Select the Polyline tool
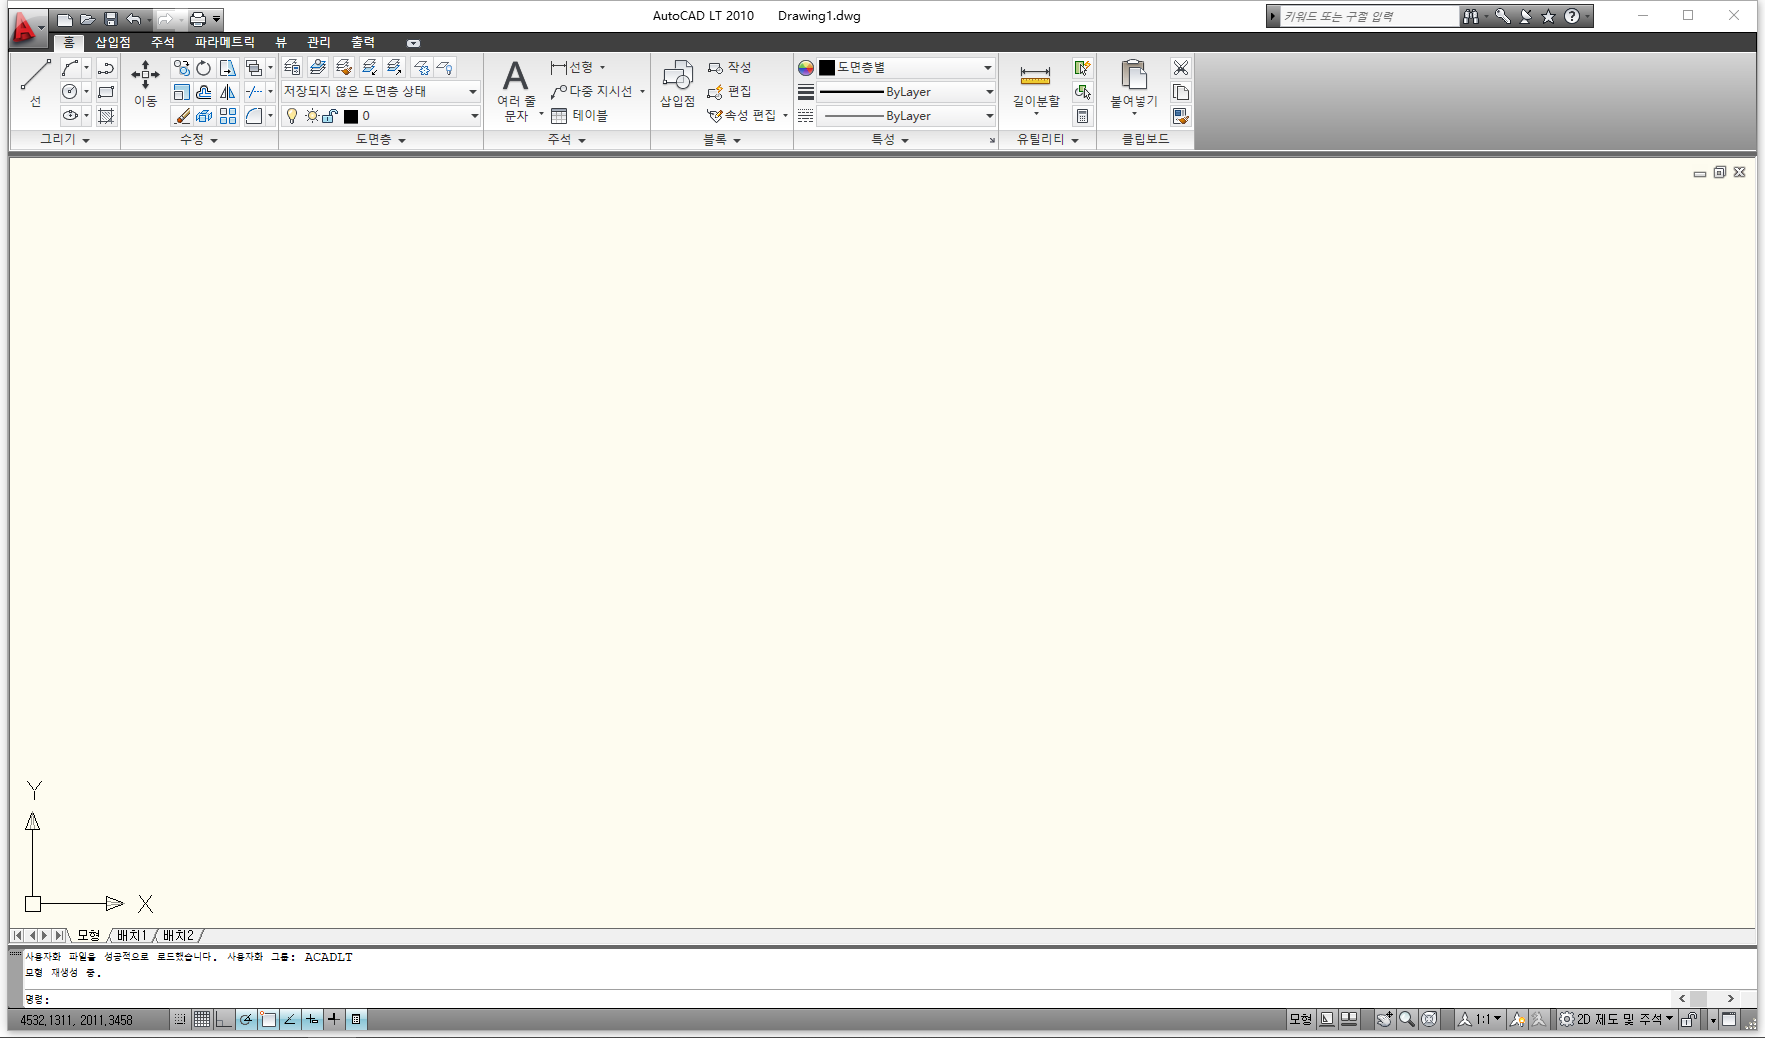The width and height of the screenshot is (1765, 1038). (106, 68)
